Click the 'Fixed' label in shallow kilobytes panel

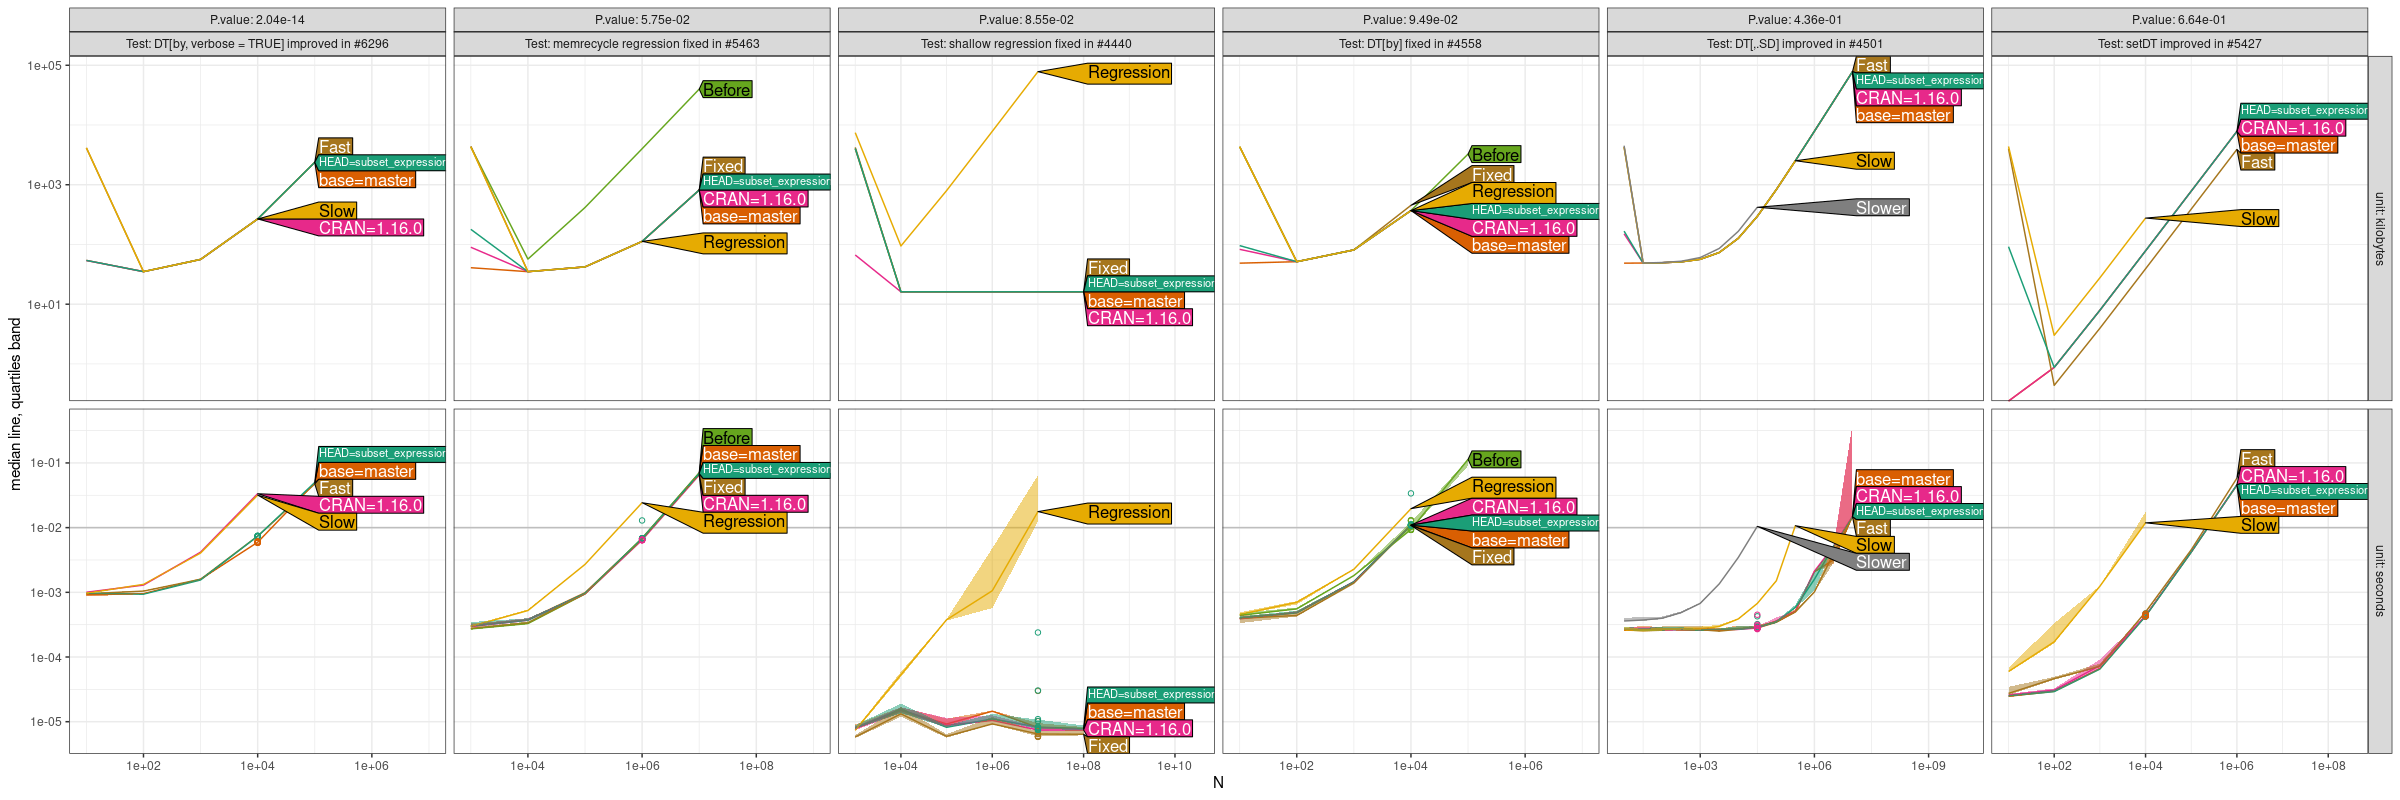click(x=1108, y=268)
